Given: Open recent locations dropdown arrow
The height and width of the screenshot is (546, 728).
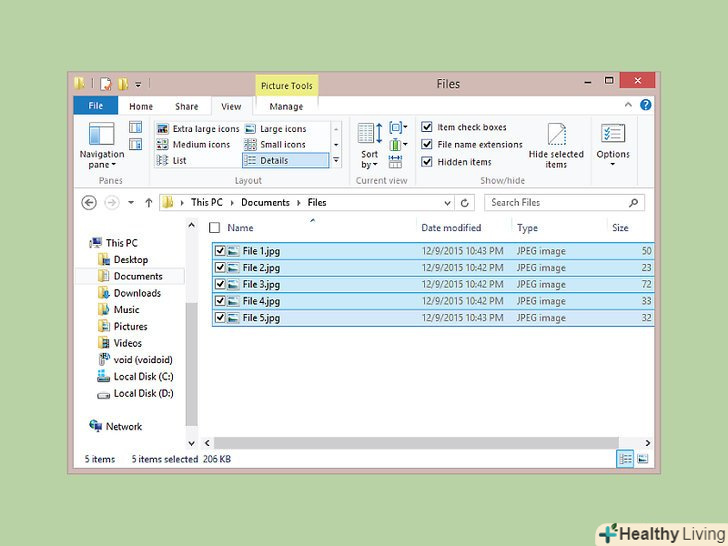Looking at the screenshot, I should [131, 202].
